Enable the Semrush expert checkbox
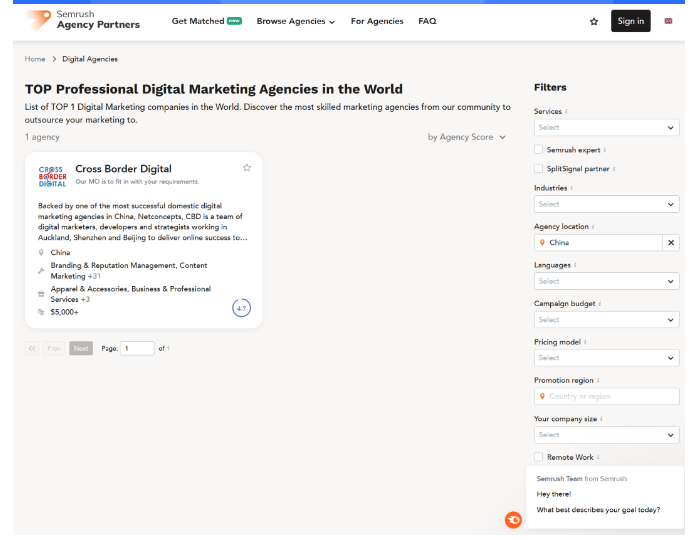The width and height of the screenshot is (696, 540). pyautogui.click(x=538, y=150)
